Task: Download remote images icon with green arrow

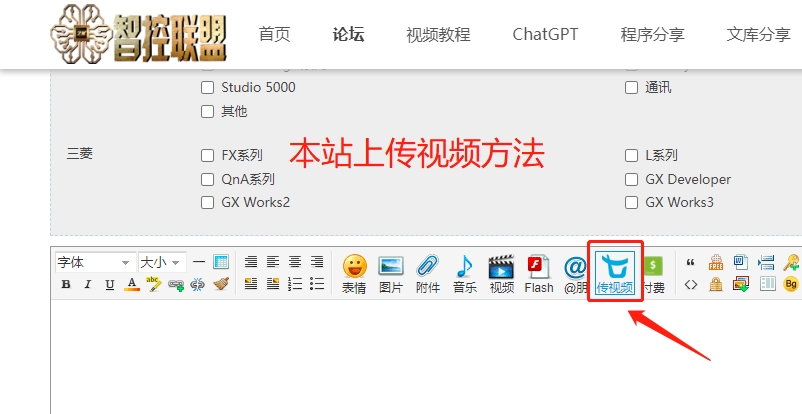Action: (x=741, y=284)
